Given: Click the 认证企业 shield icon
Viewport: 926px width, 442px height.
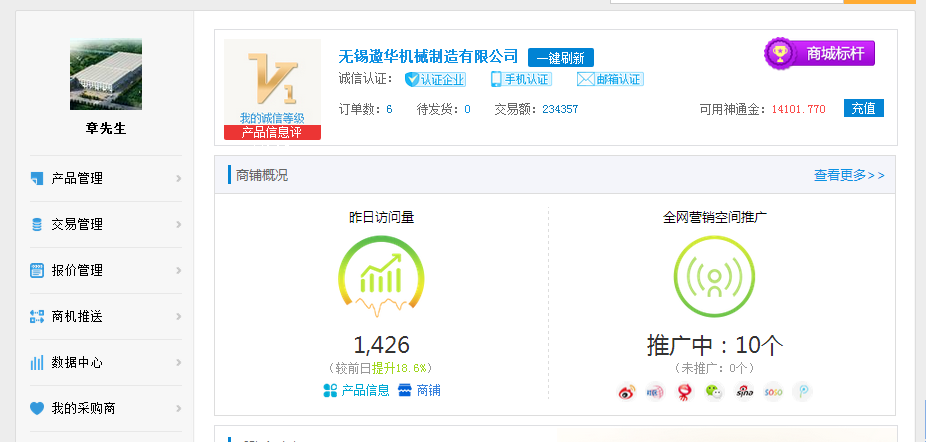Looking at the screenshot, I should (x=412, y=79).
